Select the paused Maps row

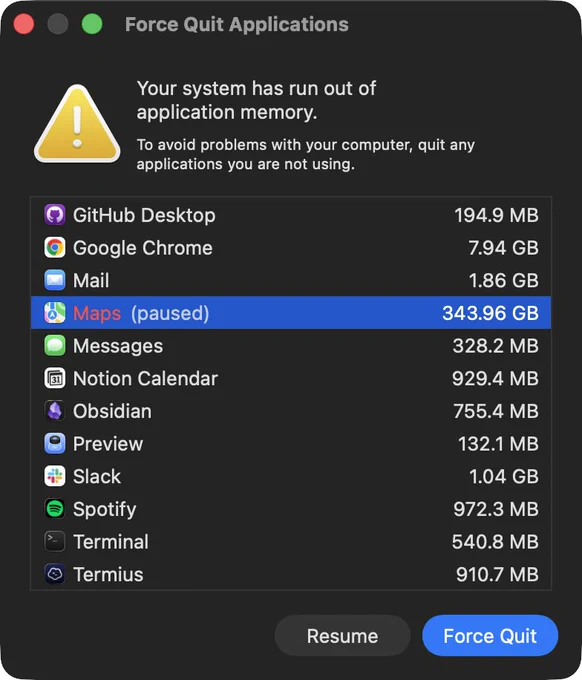pyautogui.click(x=291, y=313)
